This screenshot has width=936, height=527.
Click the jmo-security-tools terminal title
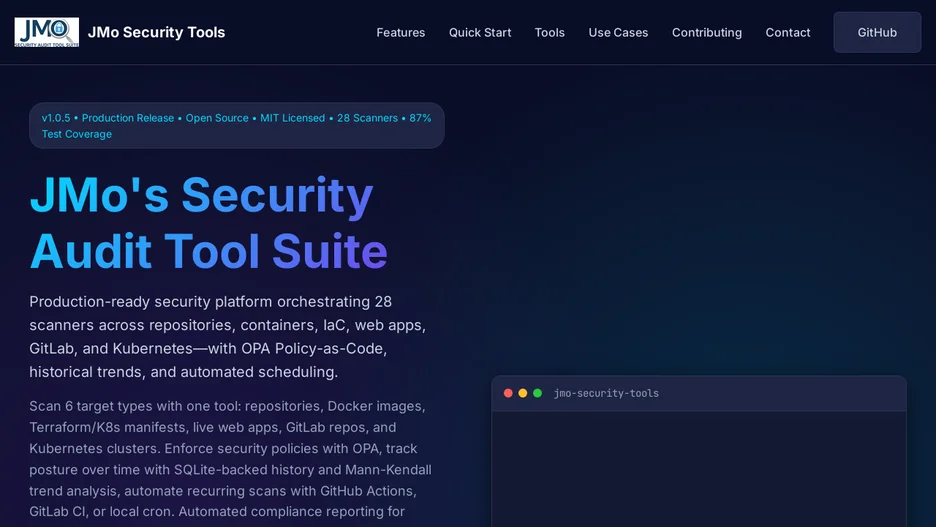[606, 393]
